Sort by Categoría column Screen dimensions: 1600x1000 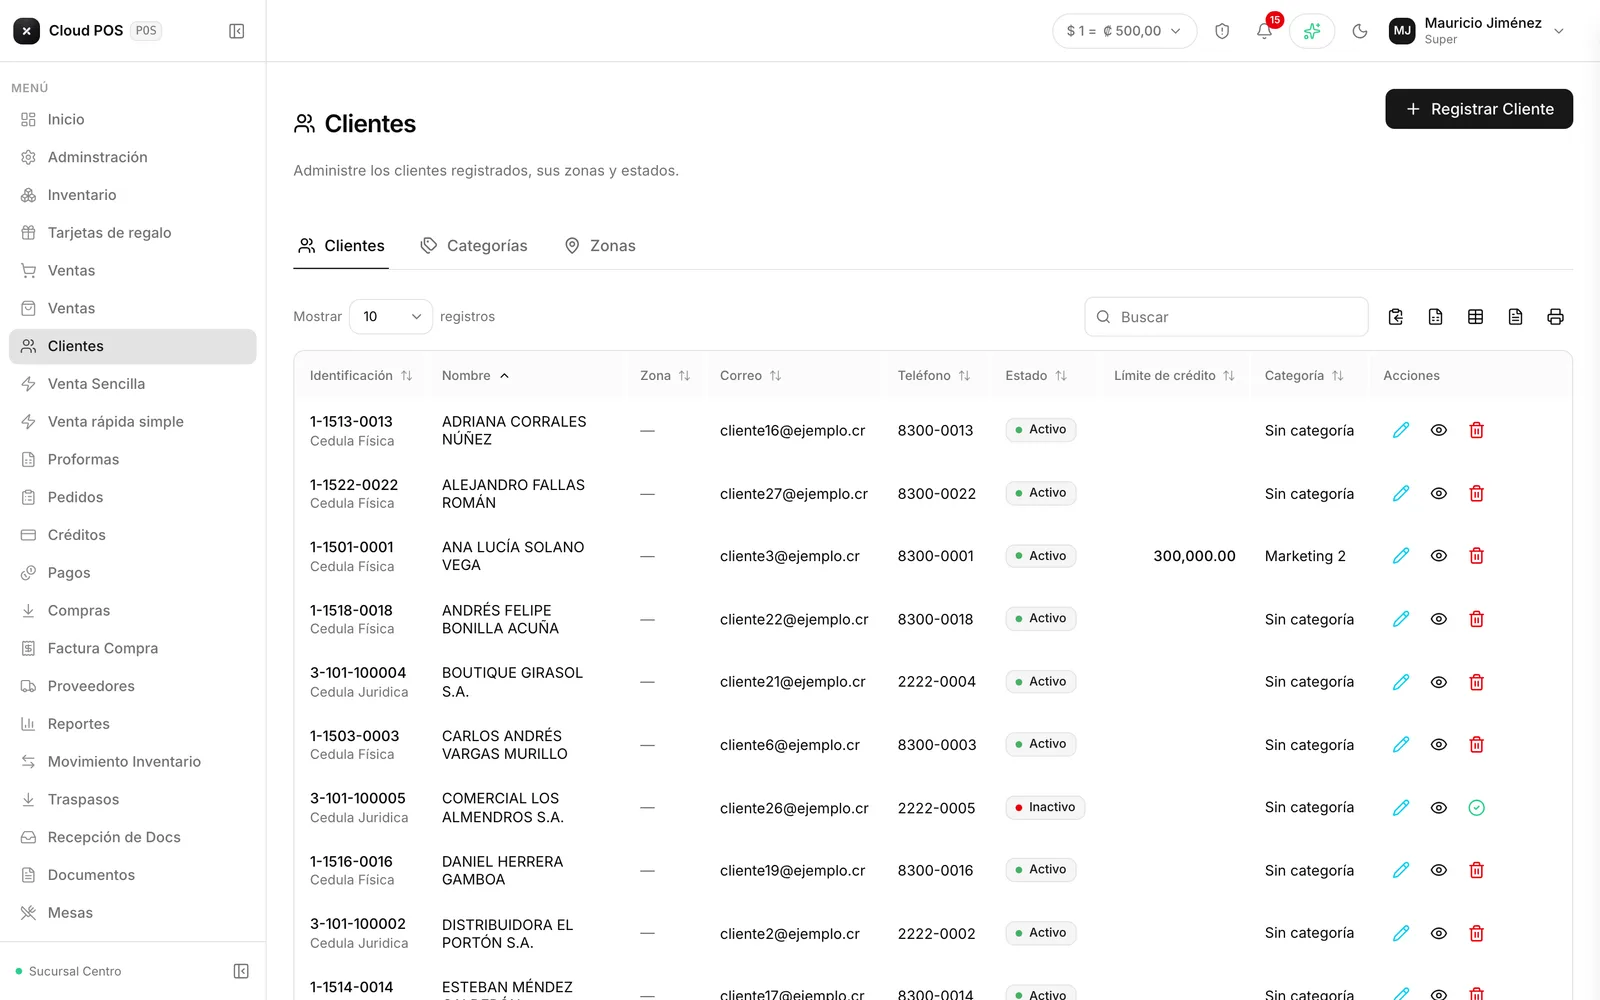1304,376
